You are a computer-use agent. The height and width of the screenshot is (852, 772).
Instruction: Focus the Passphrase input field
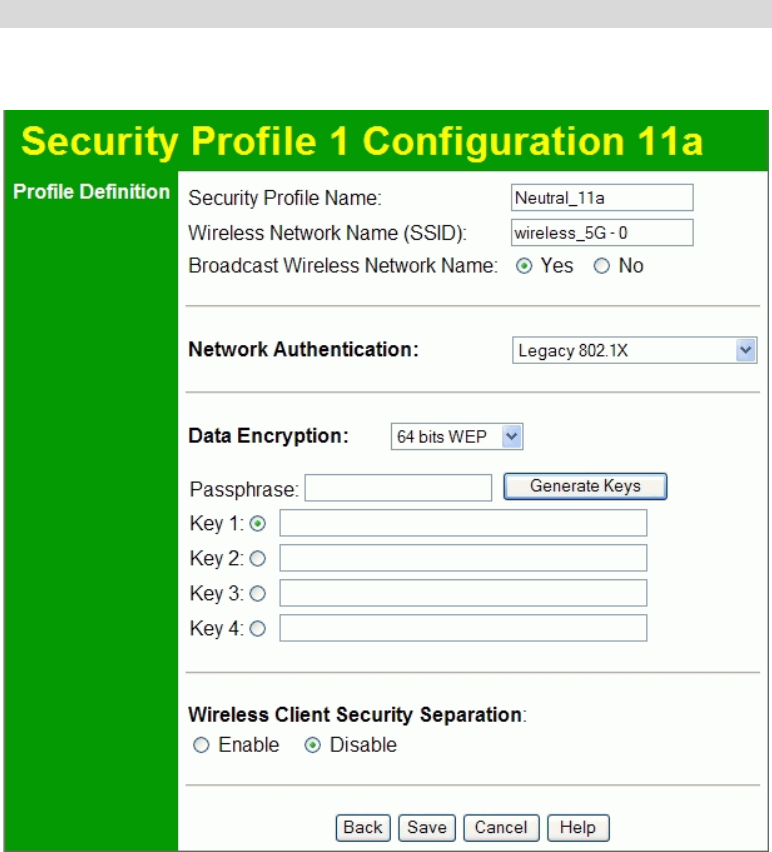(398, 488)
